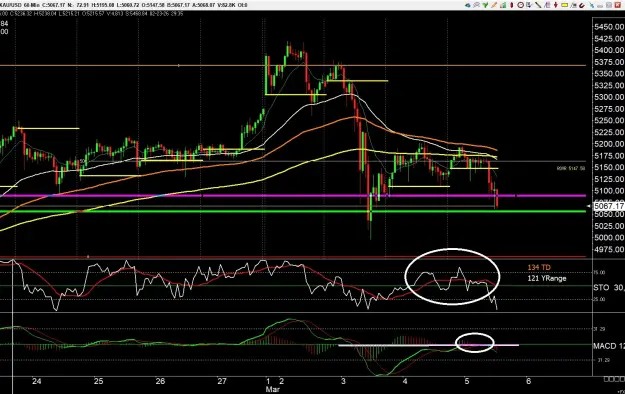Click the highlighted 5067.17 current price tag
This screenshot has width=625, height=394.
coord(609,206)
